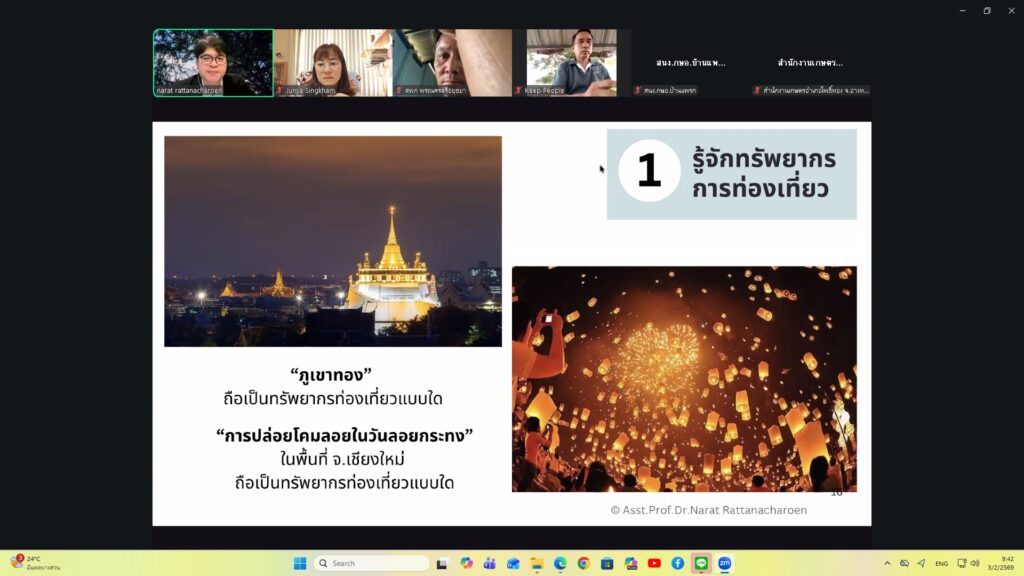This screenshot has height=576, width=1024.
Task: Open the volume control in system tray
Action: pos(975,563)
